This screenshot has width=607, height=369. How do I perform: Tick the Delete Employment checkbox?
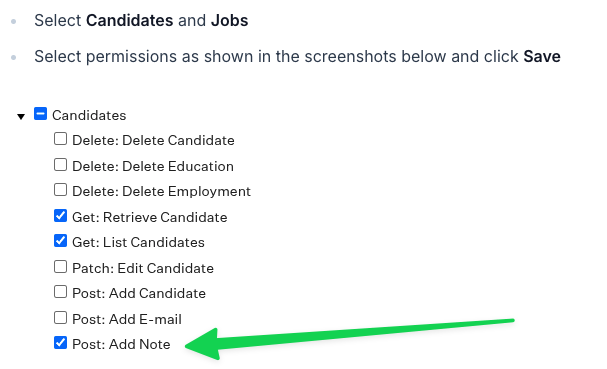[60, 190]
